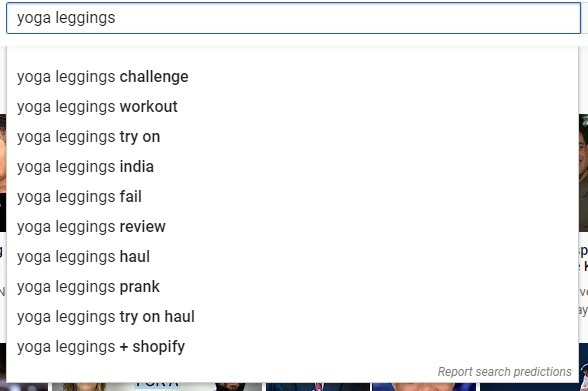This screenshot has height=391, width=588.
Task: Select 'yoga leggings challenge' suggestion
Action: [x=292, y=77]
